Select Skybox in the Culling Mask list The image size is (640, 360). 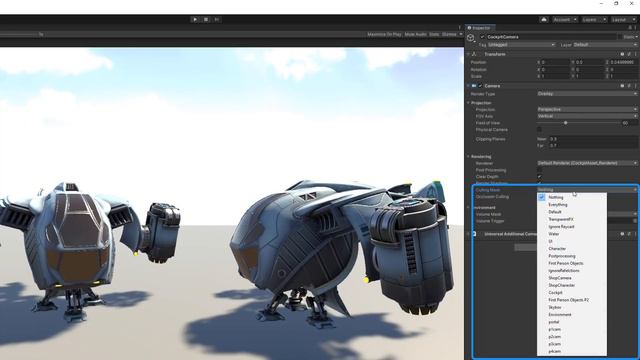point(572,307)
